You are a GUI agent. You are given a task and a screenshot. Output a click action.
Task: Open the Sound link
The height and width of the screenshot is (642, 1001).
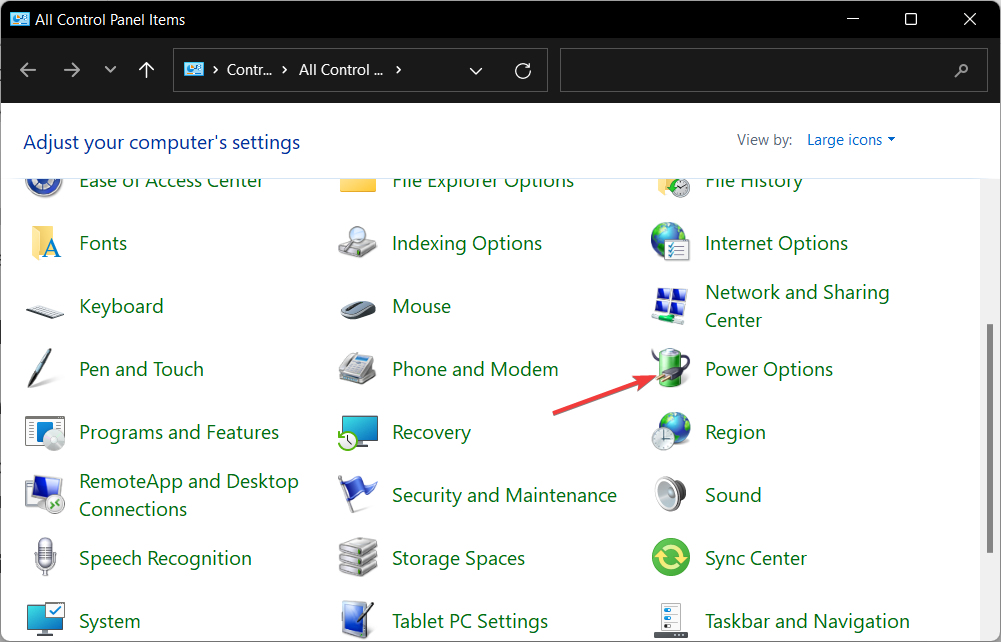coord(733,495)
